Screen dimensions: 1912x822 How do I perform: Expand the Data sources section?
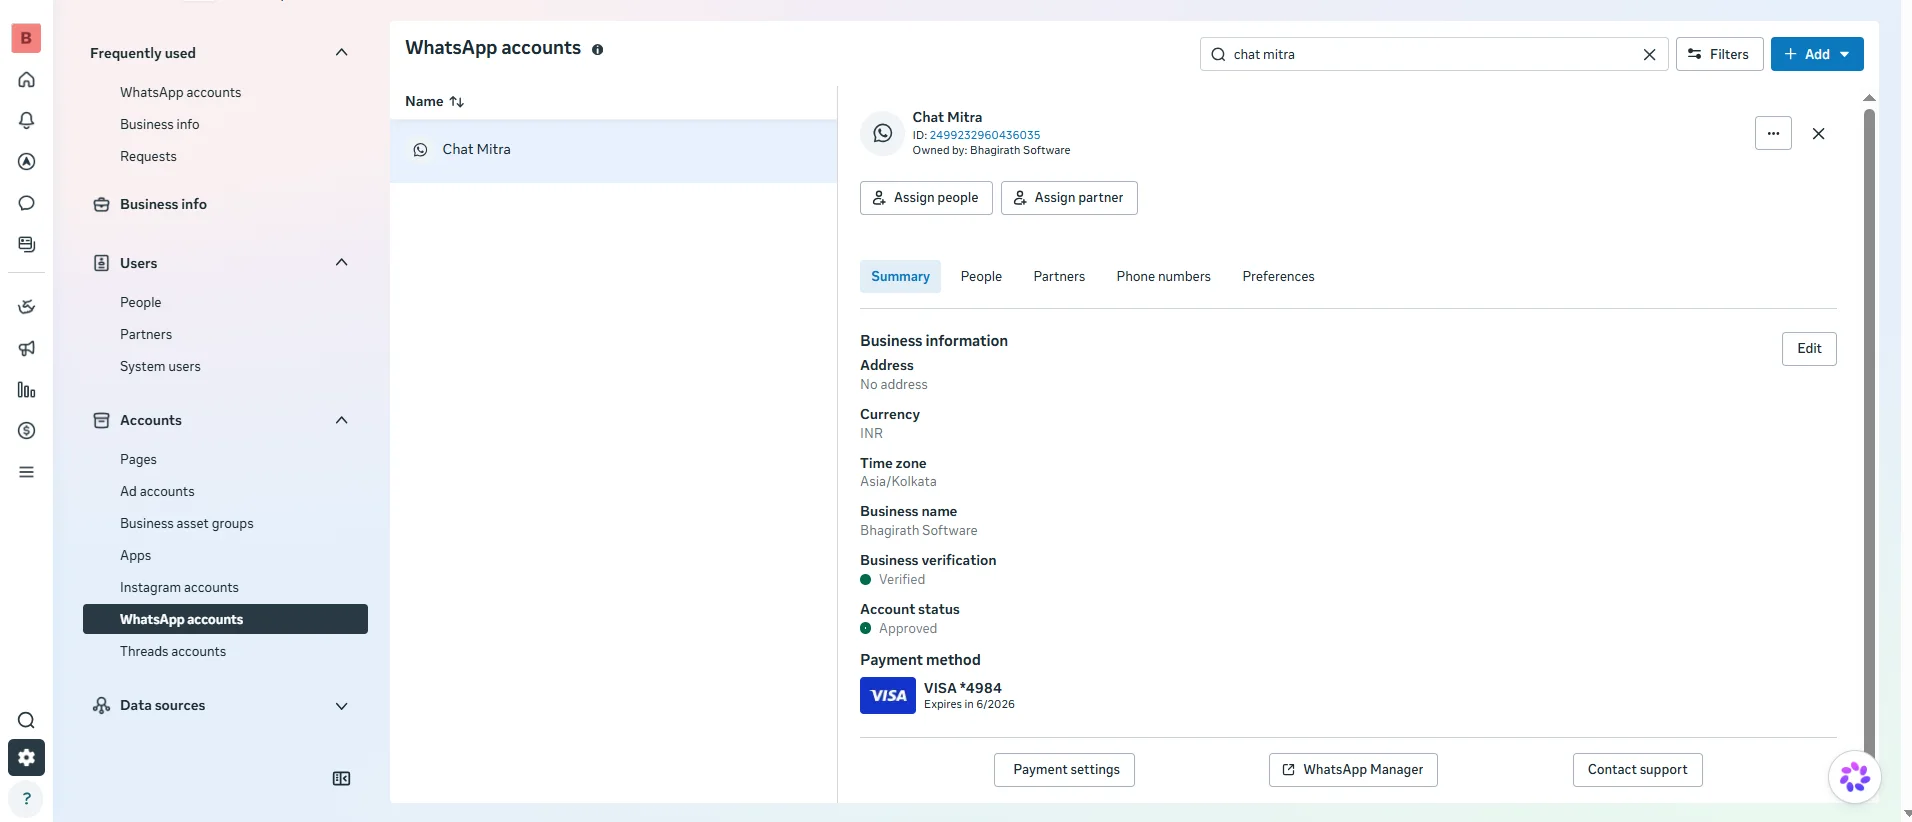[x=341, y=706]
